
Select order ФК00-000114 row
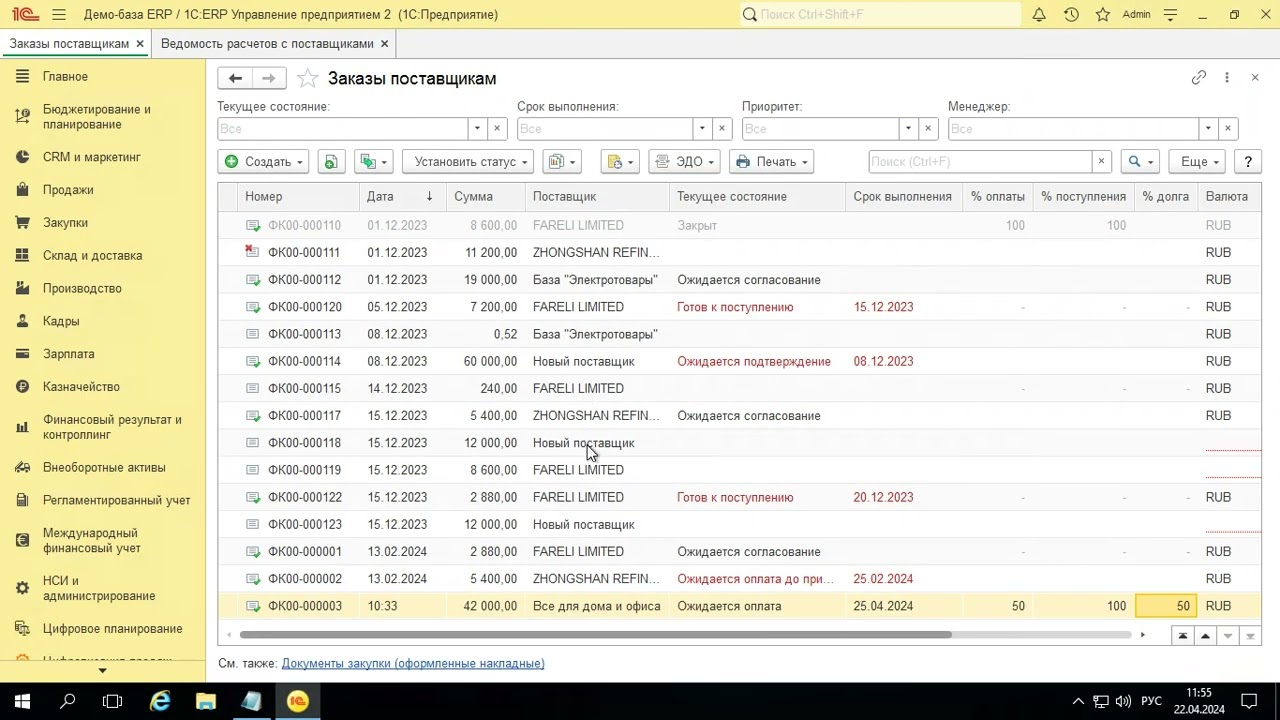pos(739,362)
